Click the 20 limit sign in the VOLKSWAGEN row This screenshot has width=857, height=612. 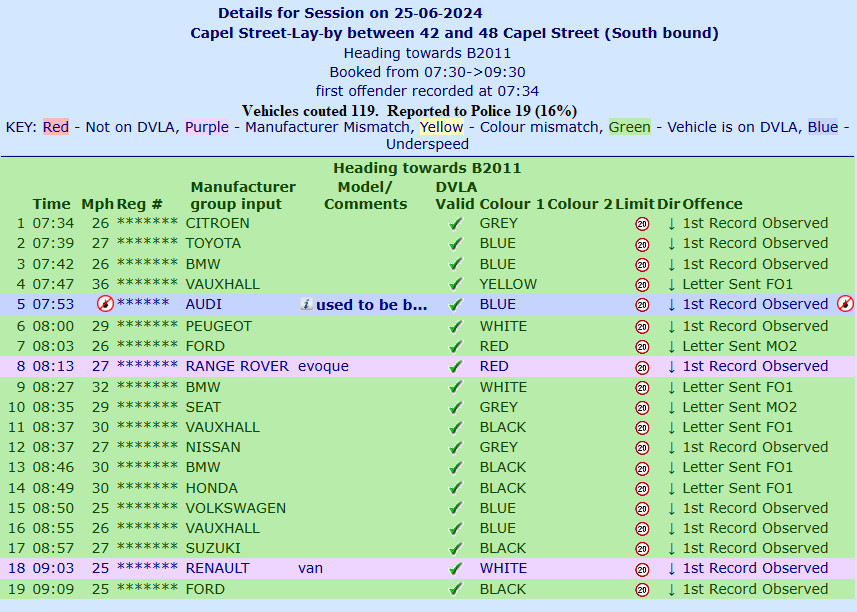[642, 509]
